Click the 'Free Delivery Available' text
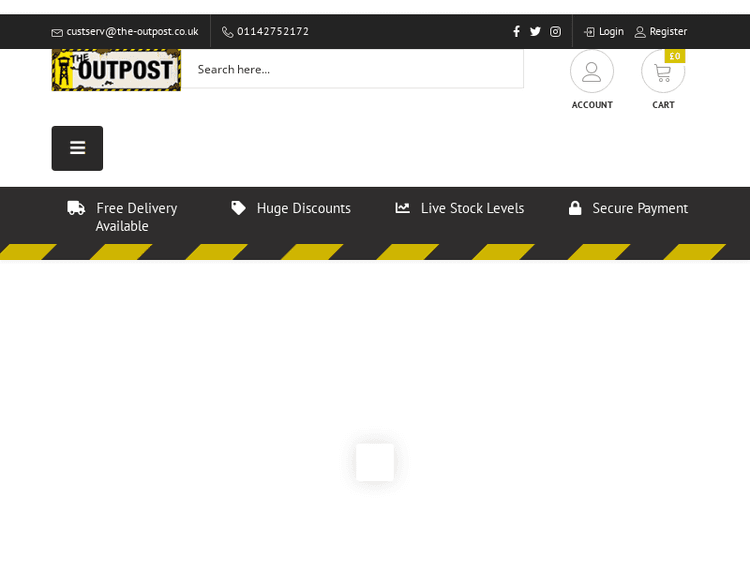 [136, 216]
